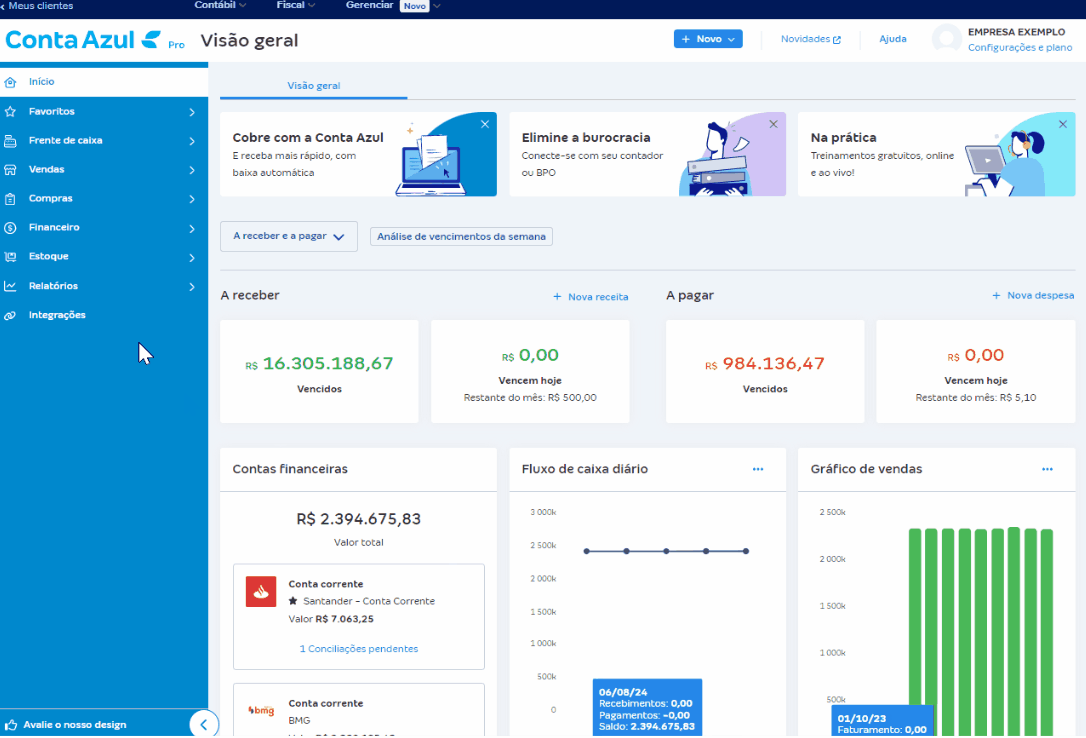This screenshot has height=738, width=1086.
Task: Open 1 Conciliações pendentes link
Action: tap(359, 649)
